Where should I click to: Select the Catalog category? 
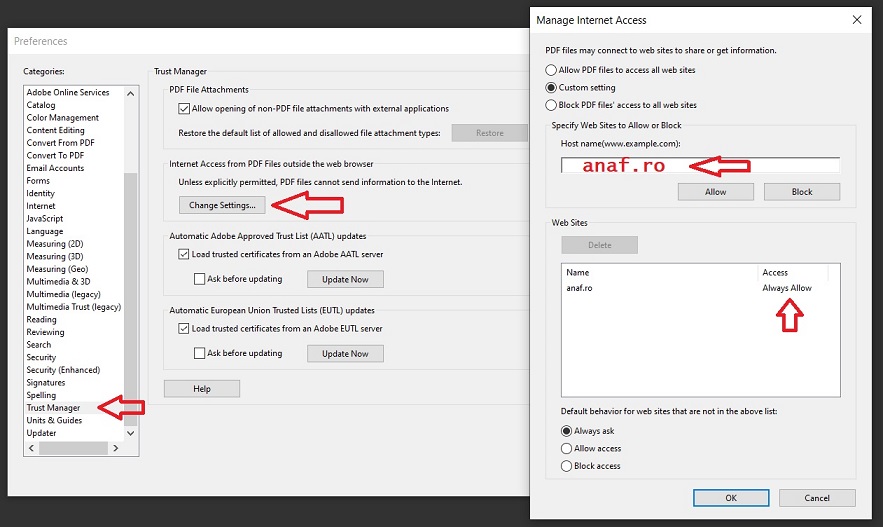(41, 105)
